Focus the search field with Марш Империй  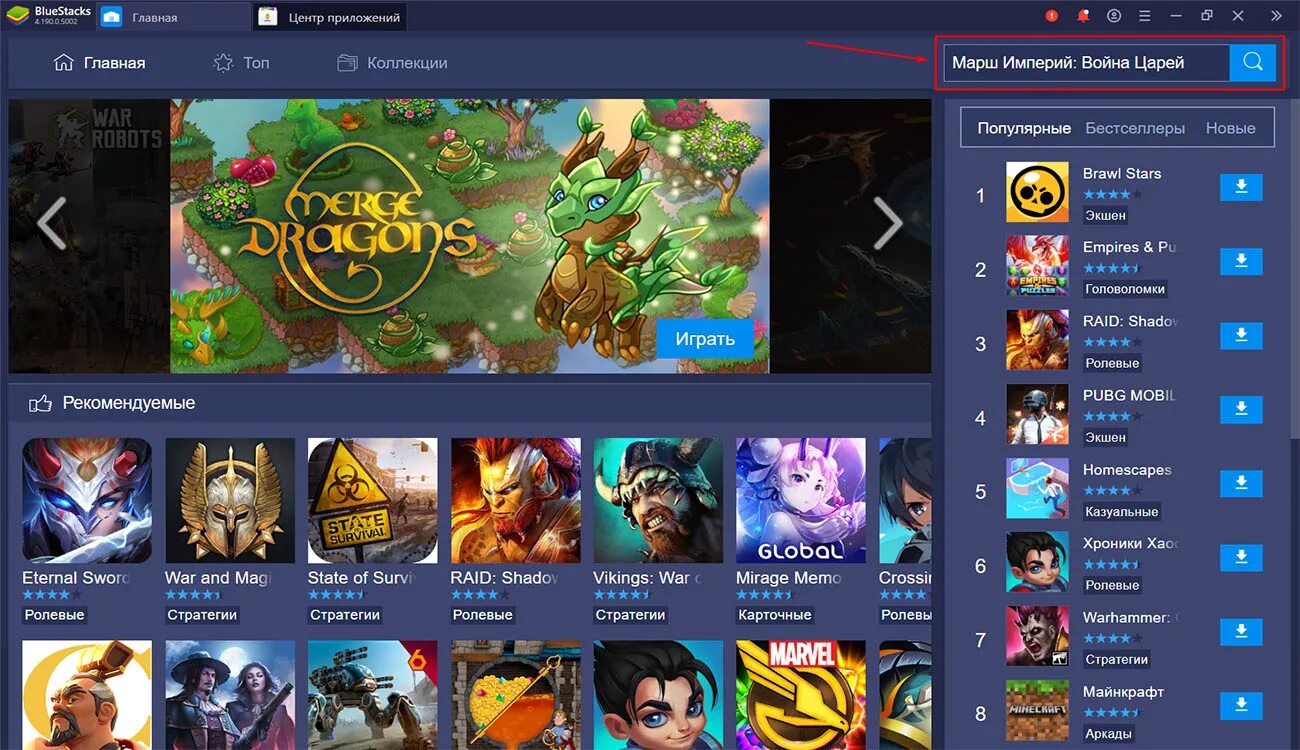point(1086,62)
